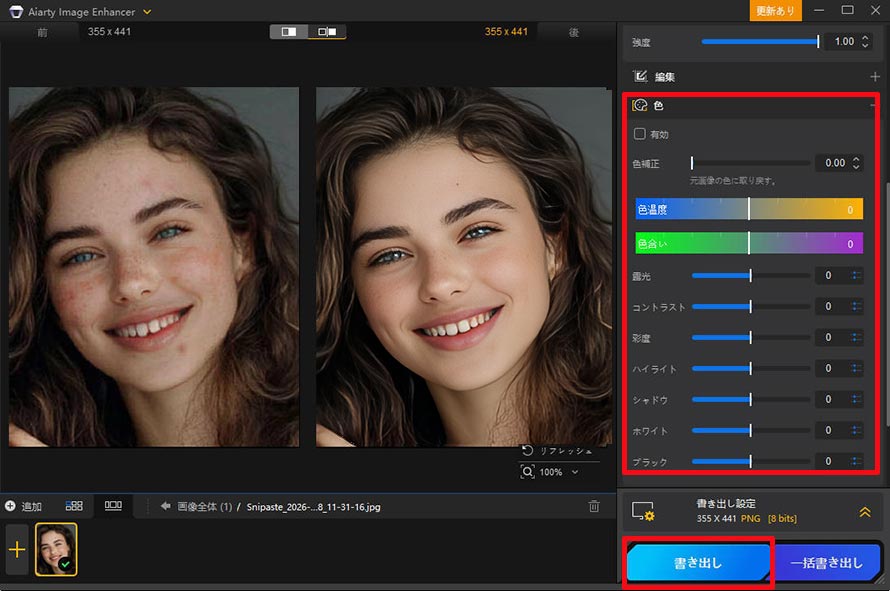Click the trash delete icon
Screen dimensions: 890x591
pyautogui.click(x=594, y=506)
